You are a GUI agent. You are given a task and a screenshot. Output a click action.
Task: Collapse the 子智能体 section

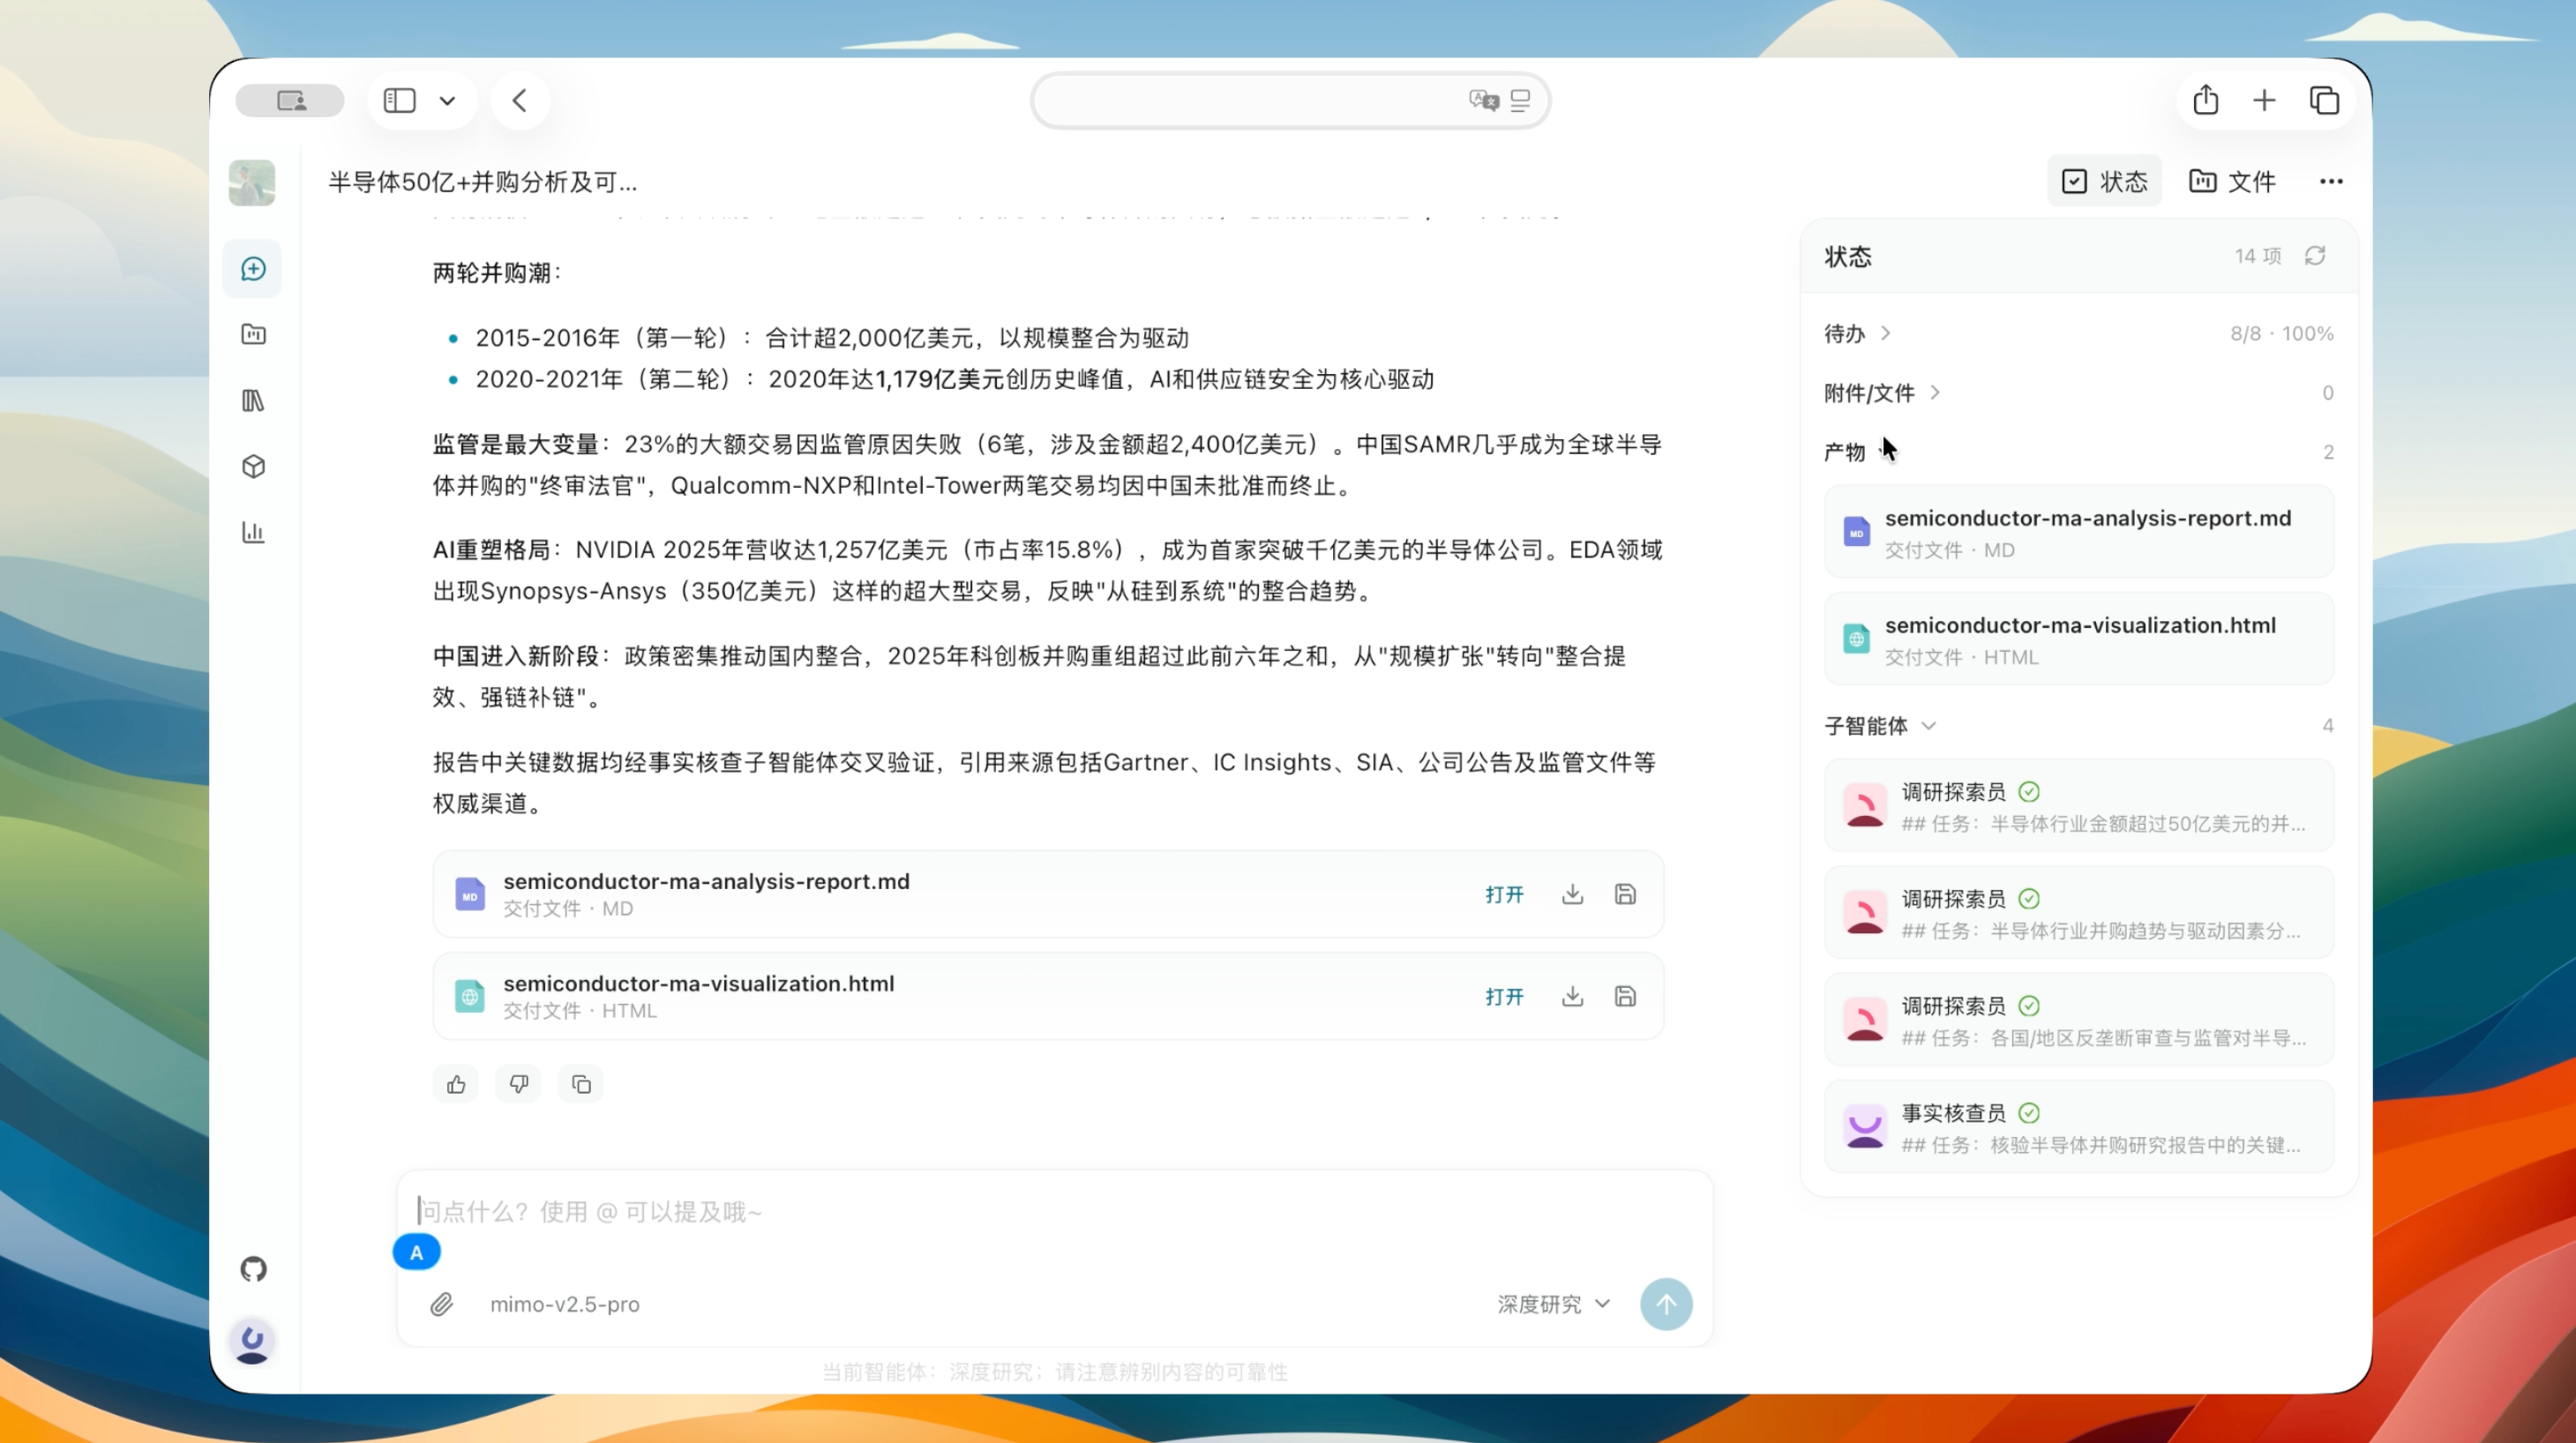(1880, 725)
